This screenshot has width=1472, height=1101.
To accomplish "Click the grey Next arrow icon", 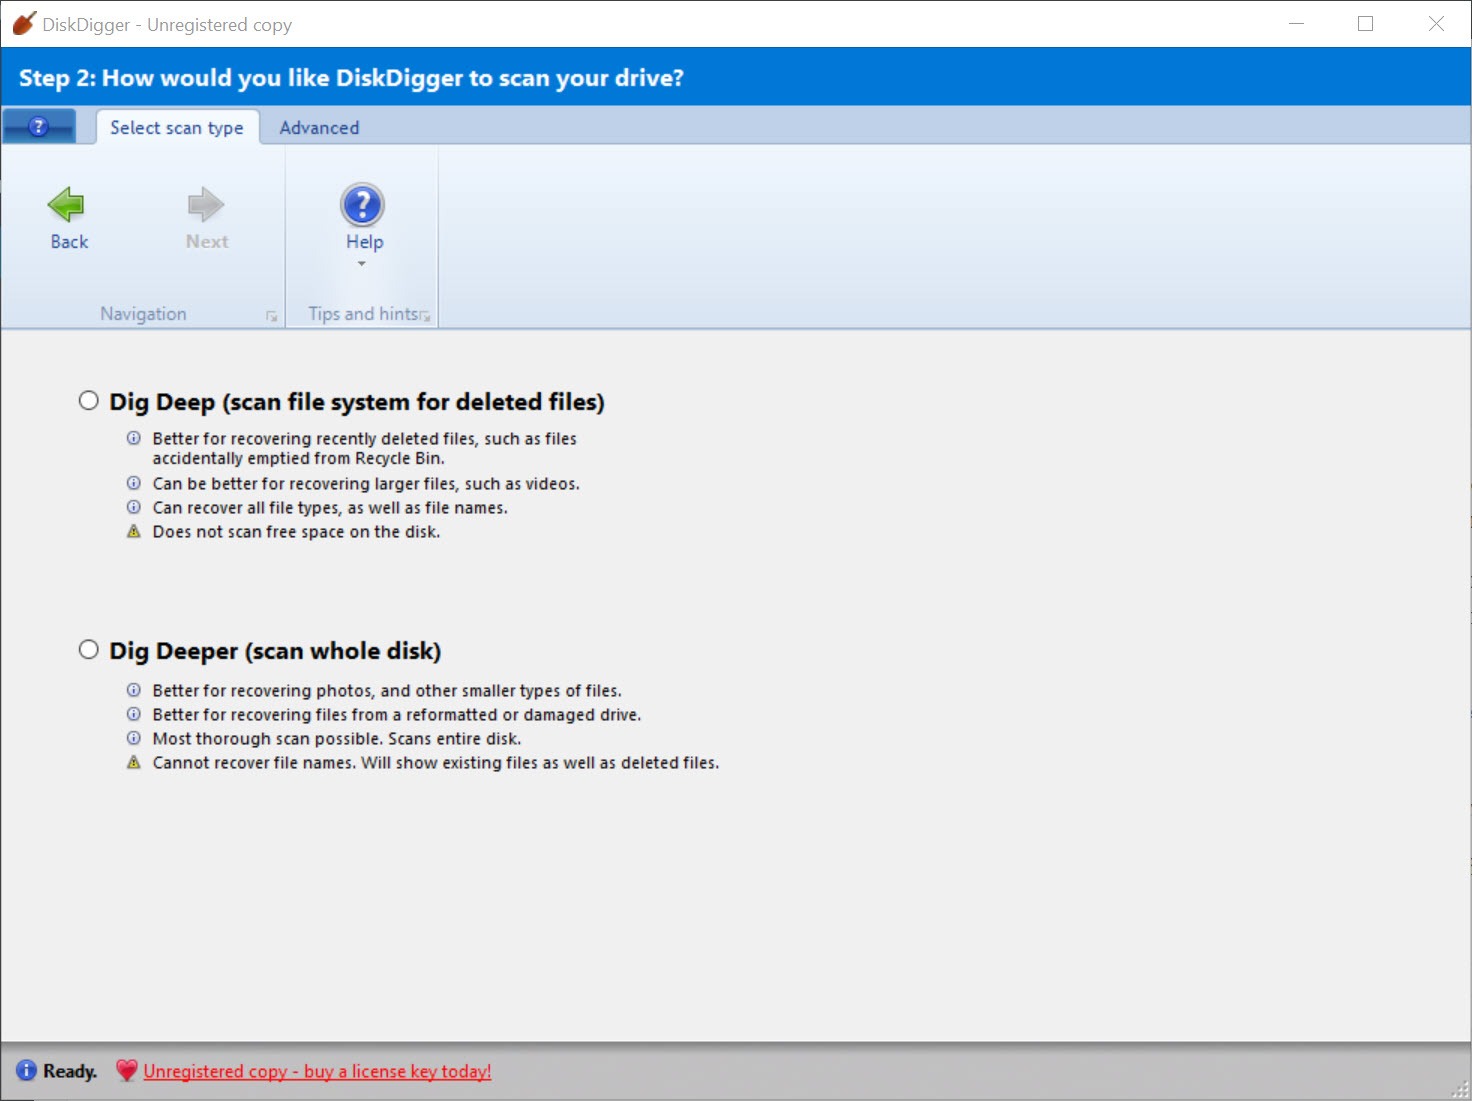I will point(206,205).
